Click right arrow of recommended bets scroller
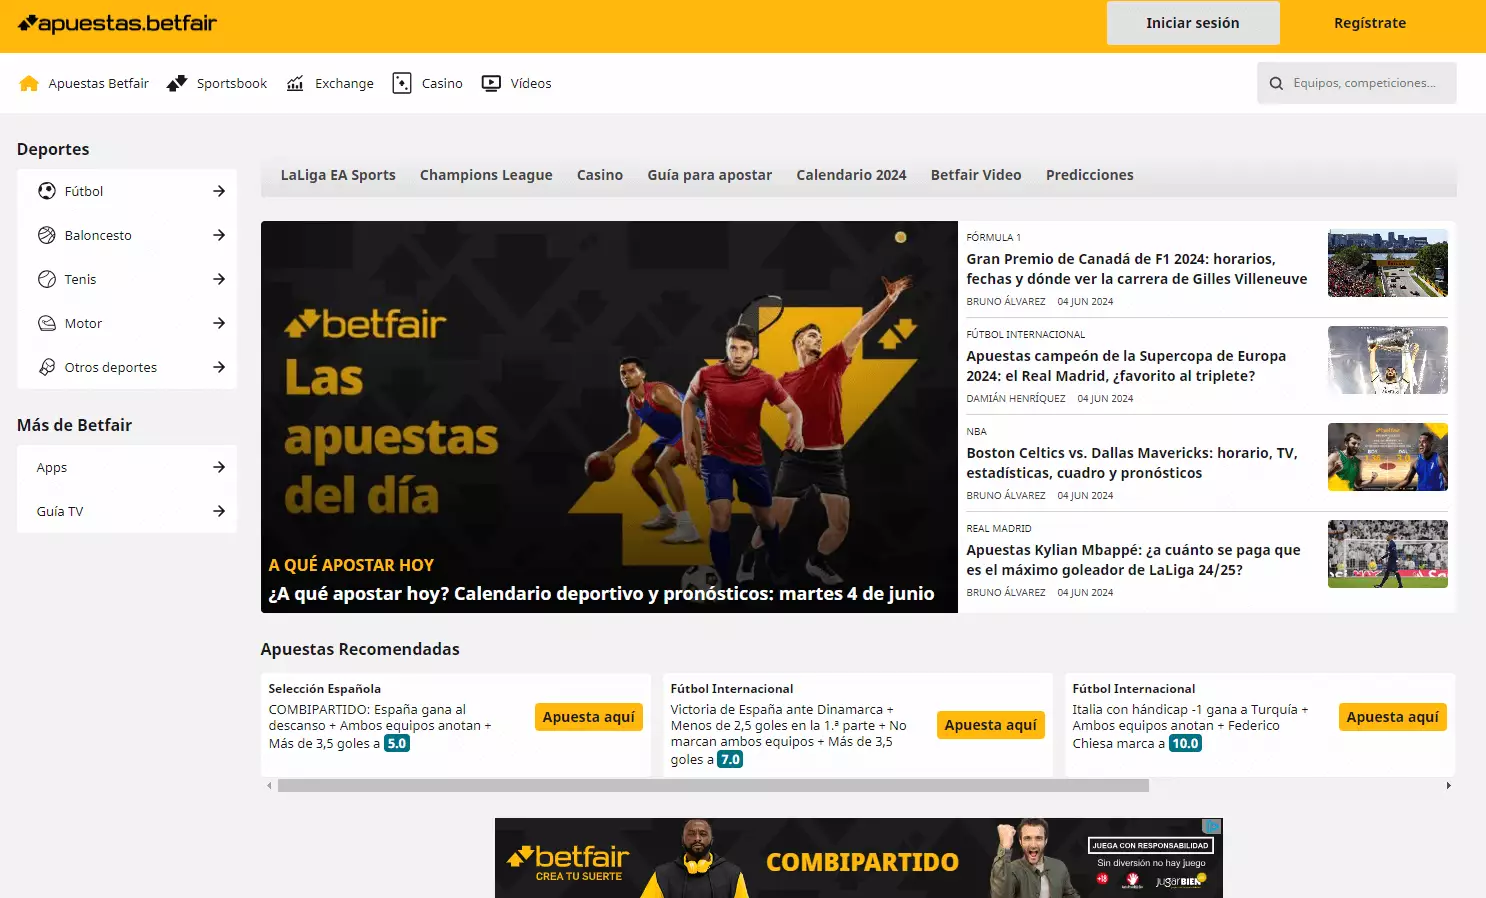Viewport: 1486px width, 898px height. [x=1448, y=786]
